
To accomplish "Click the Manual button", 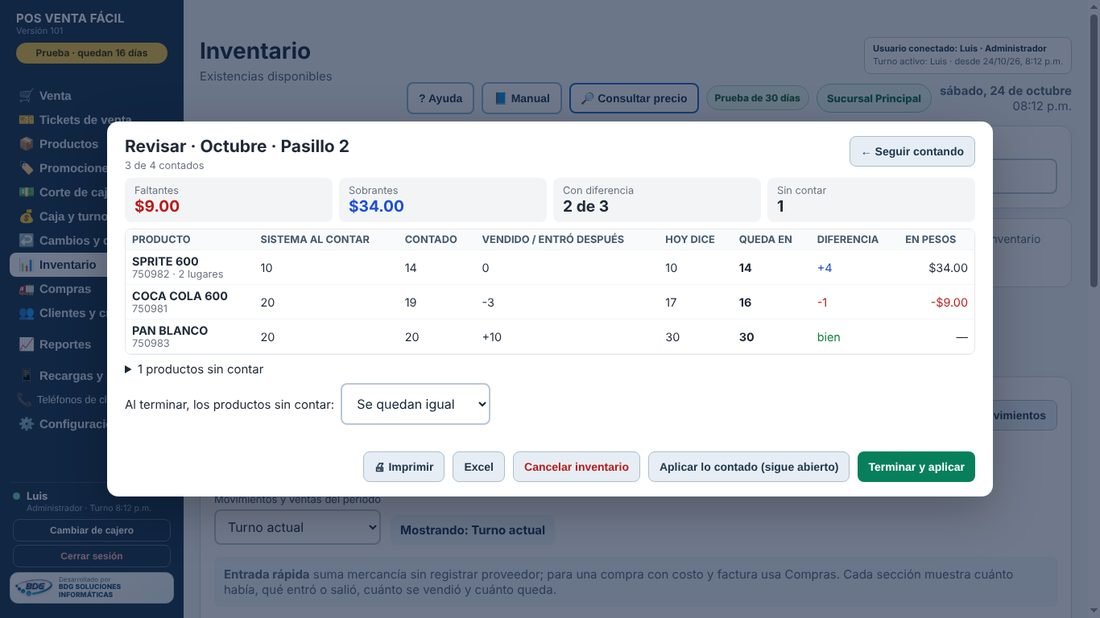I will coord(522,98).
